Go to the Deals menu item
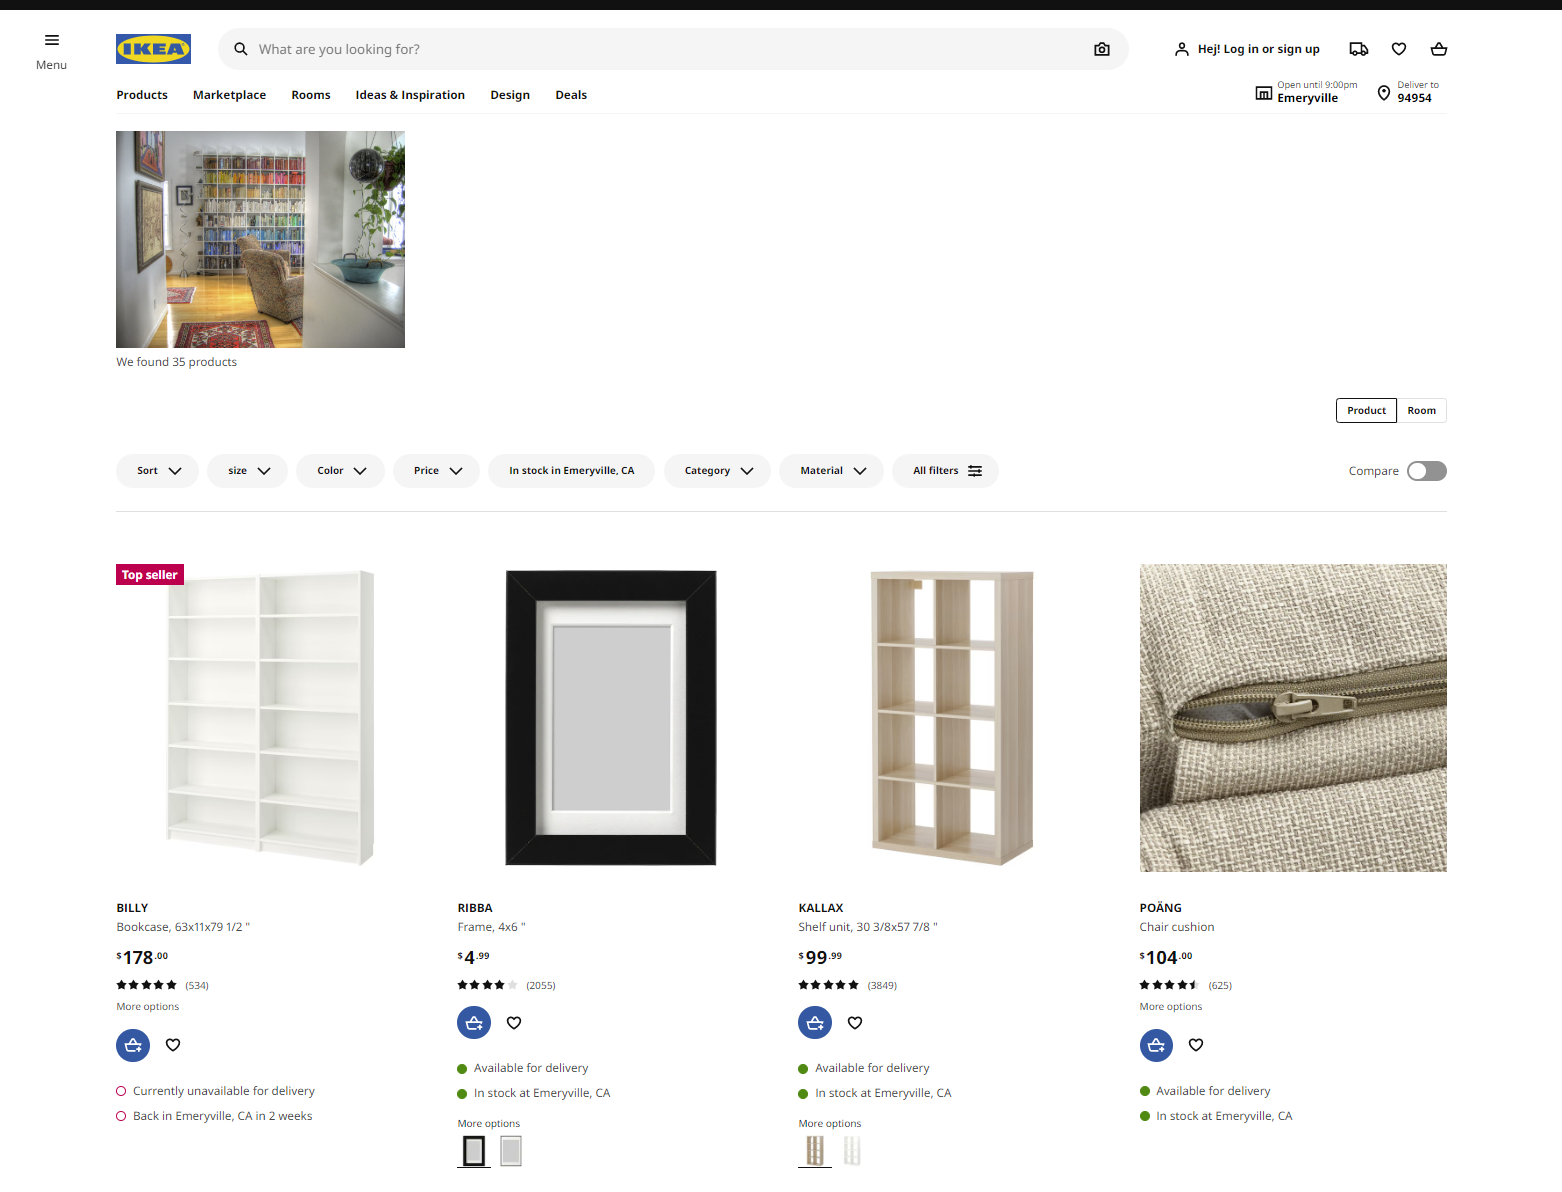Viewport: 1562px width, 1192px height. coord(571,95)
